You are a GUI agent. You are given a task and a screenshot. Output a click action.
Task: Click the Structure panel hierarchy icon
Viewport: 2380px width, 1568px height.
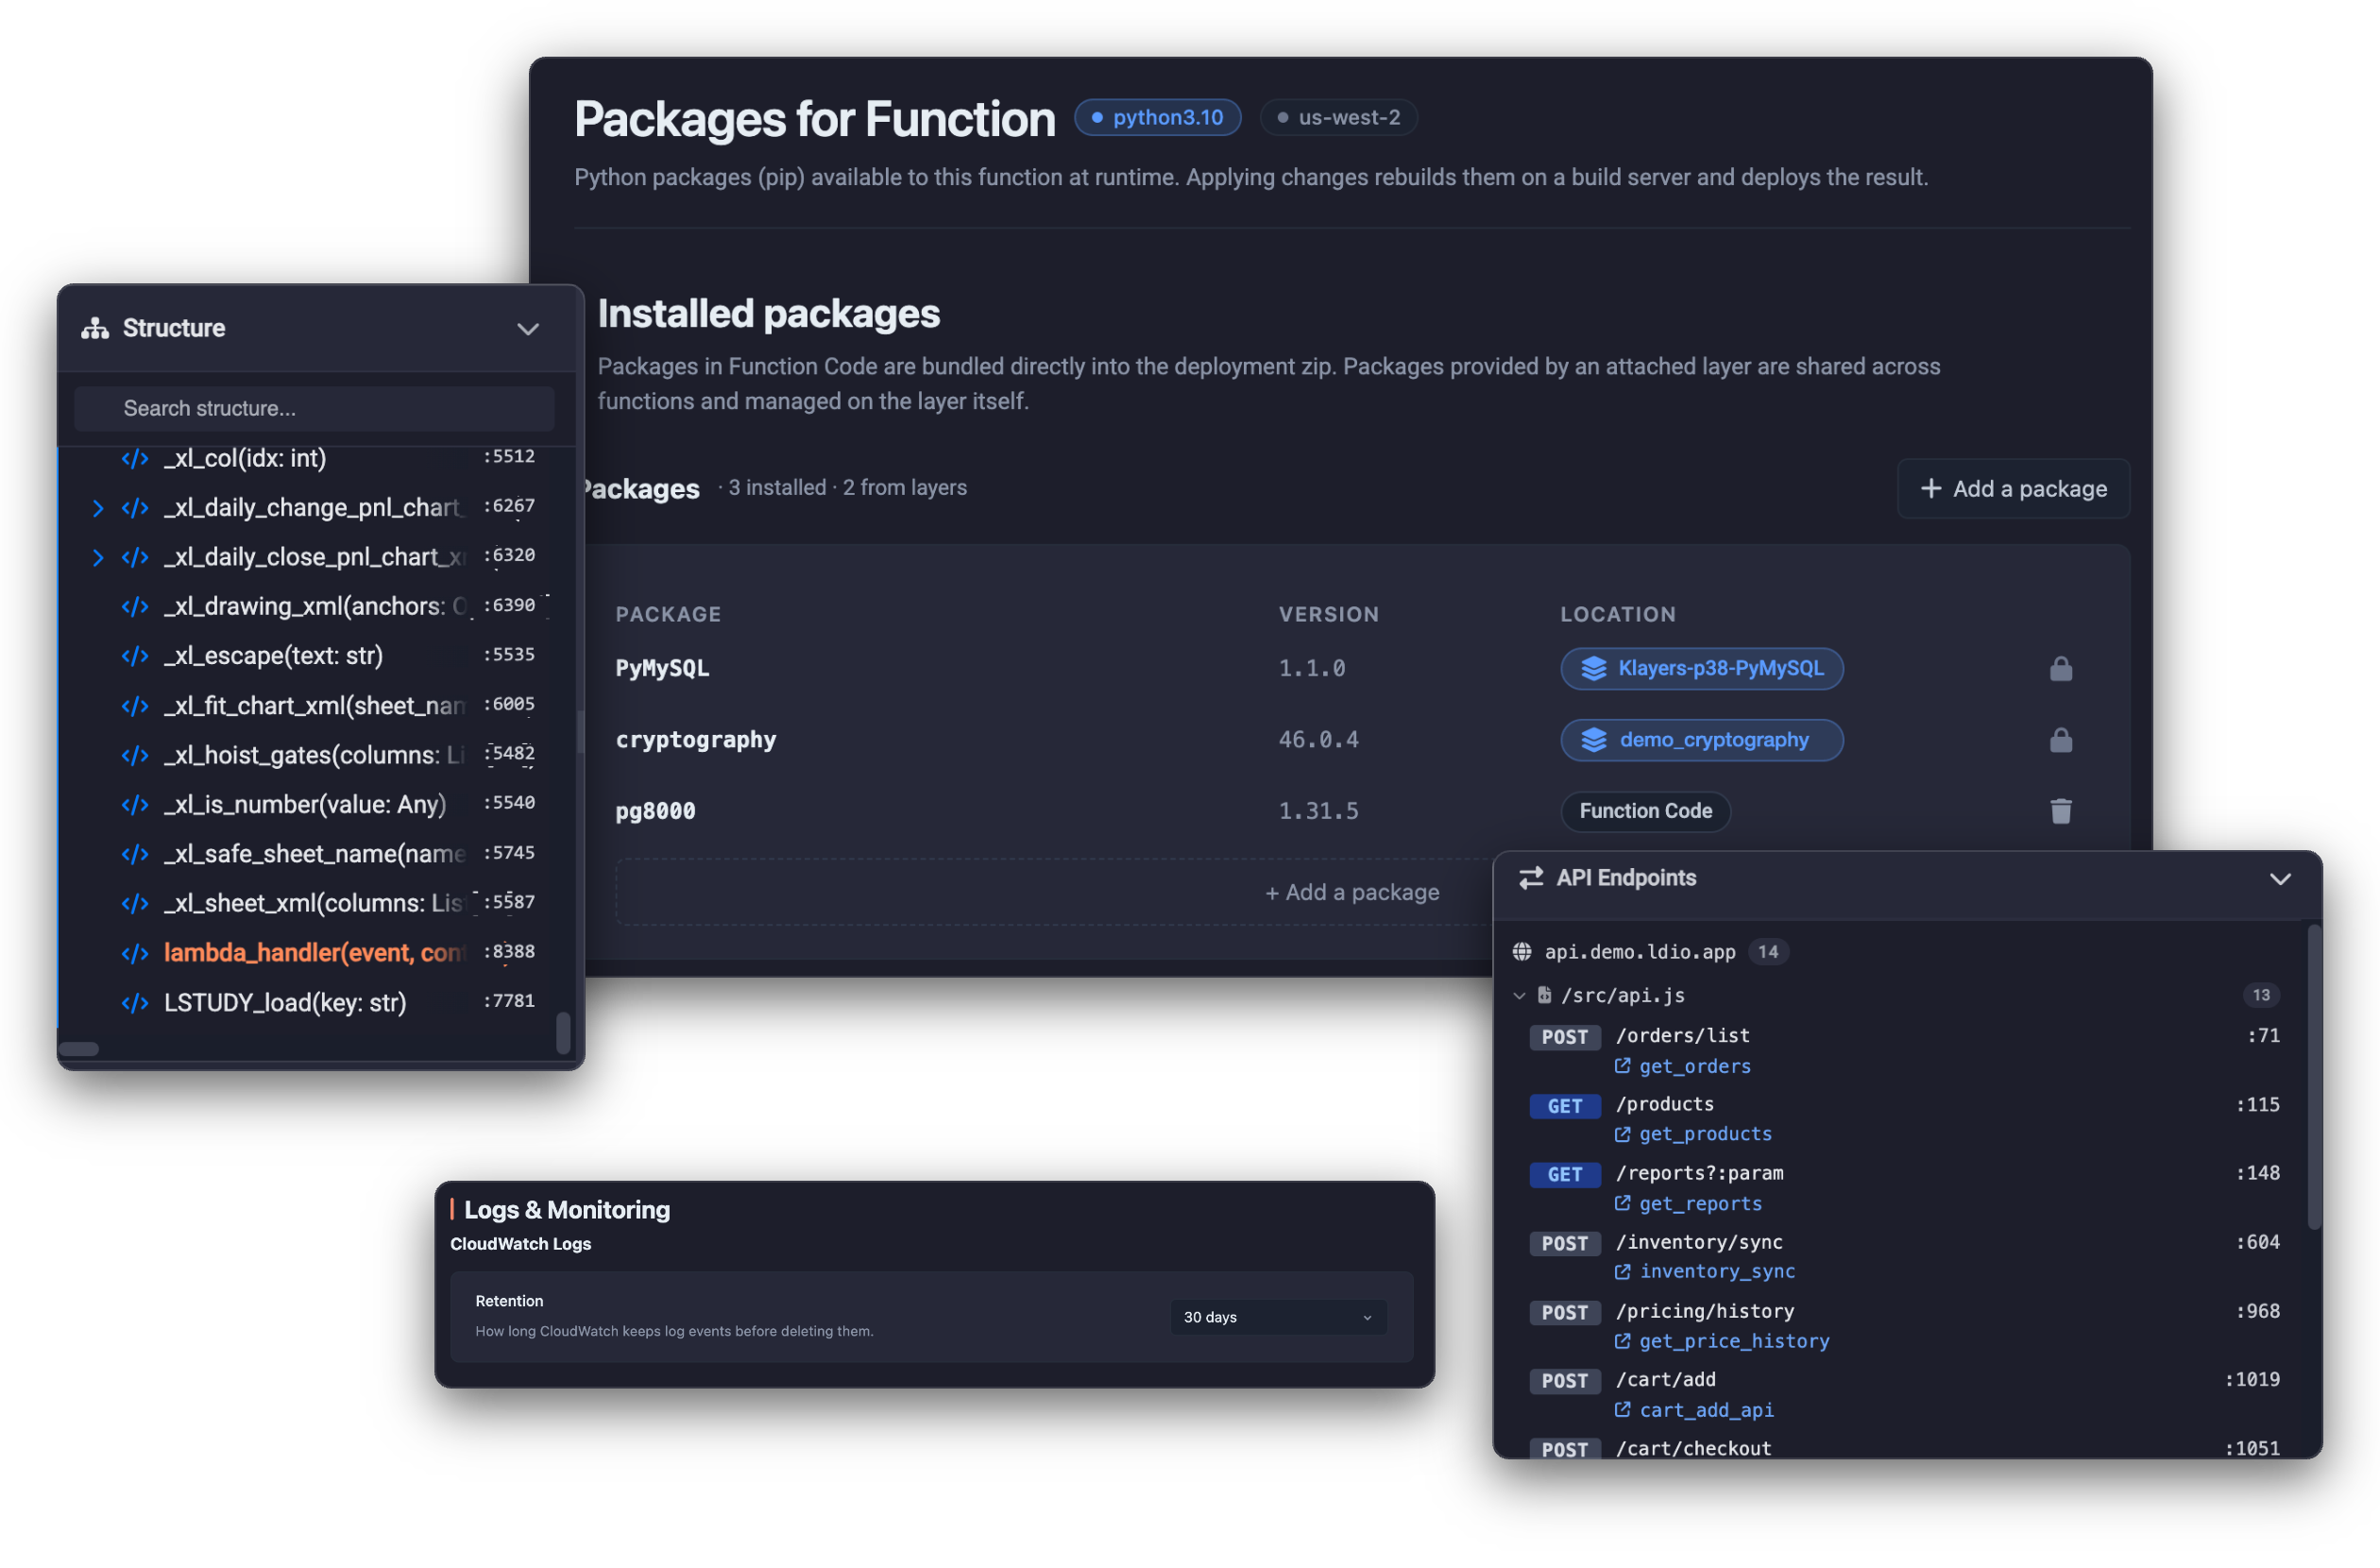[95, 328]
